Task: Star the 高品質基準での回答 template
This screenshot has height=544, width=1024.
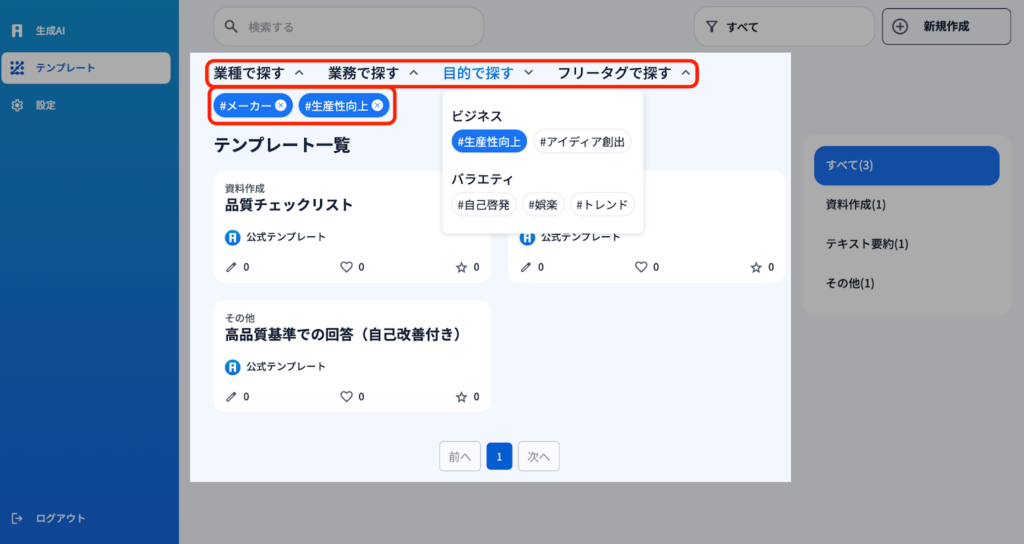Action: click(461, 396)
